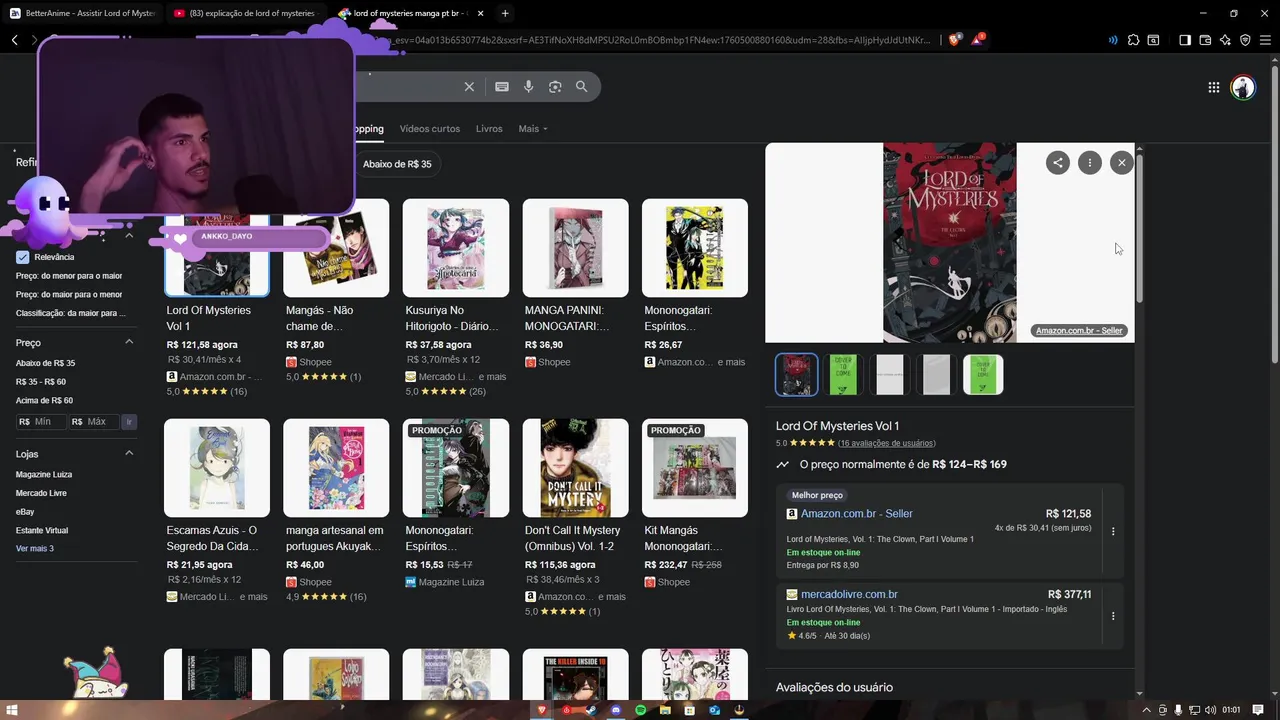
Task: Filter by store Estante Virtual
Action: (x=42, y=531)
